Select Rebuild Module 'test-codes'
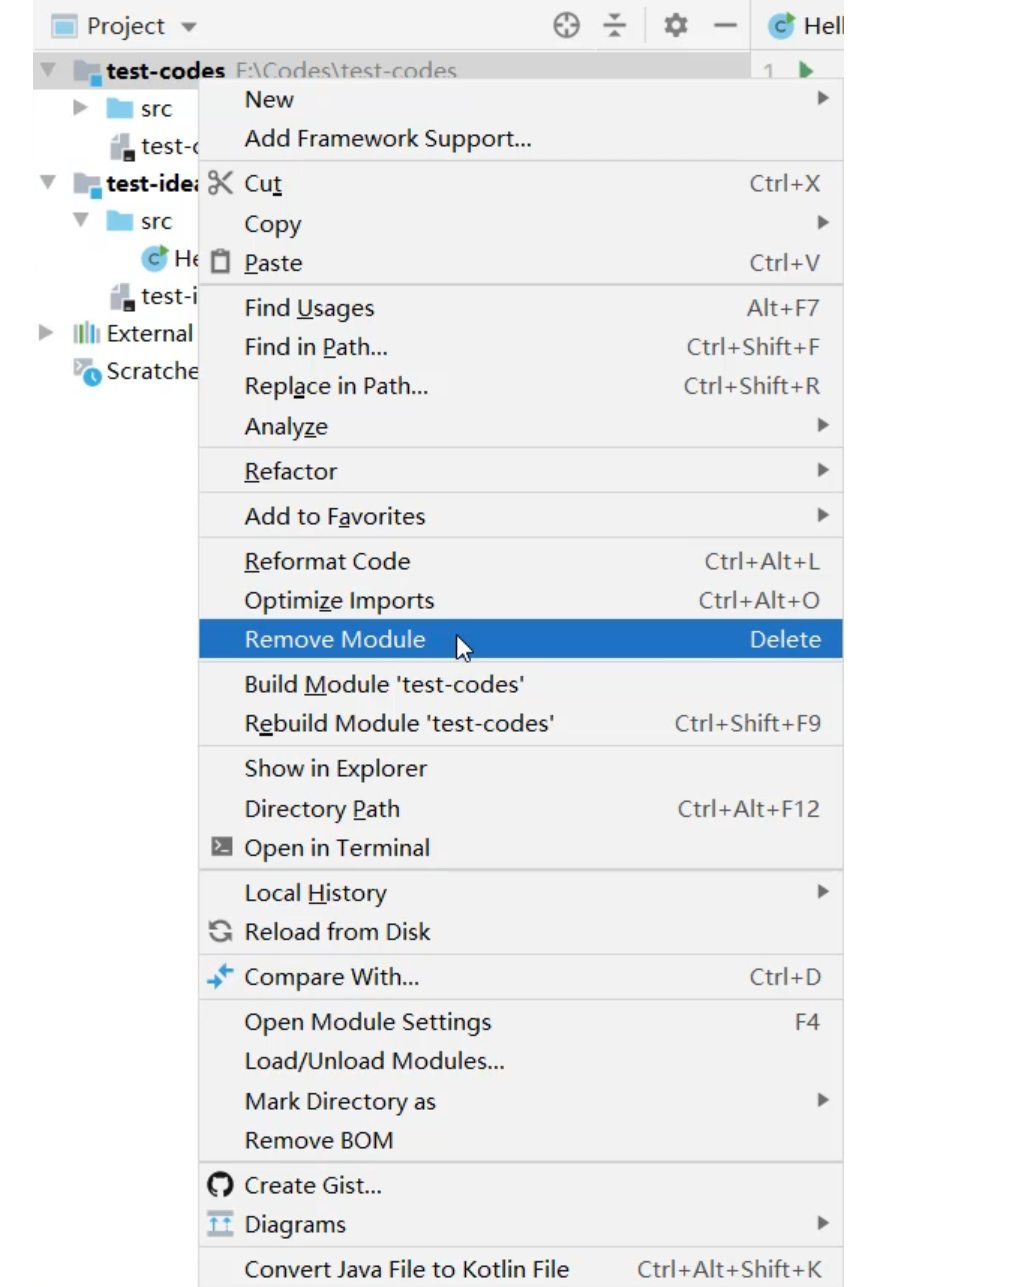The image size is (1025, 1287). click(x=399, y=723)
